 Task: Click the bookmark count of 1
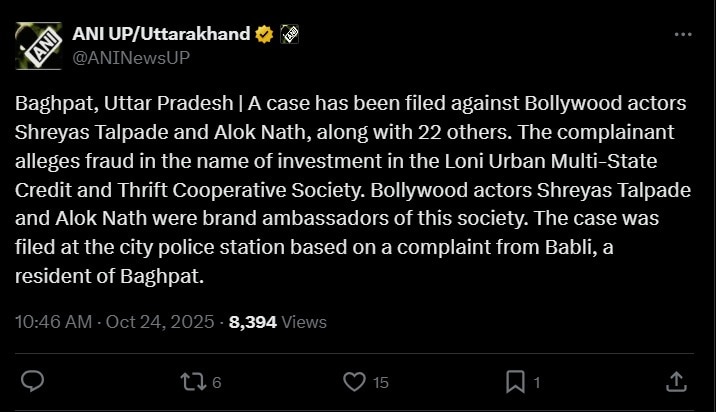coord(537,382)
